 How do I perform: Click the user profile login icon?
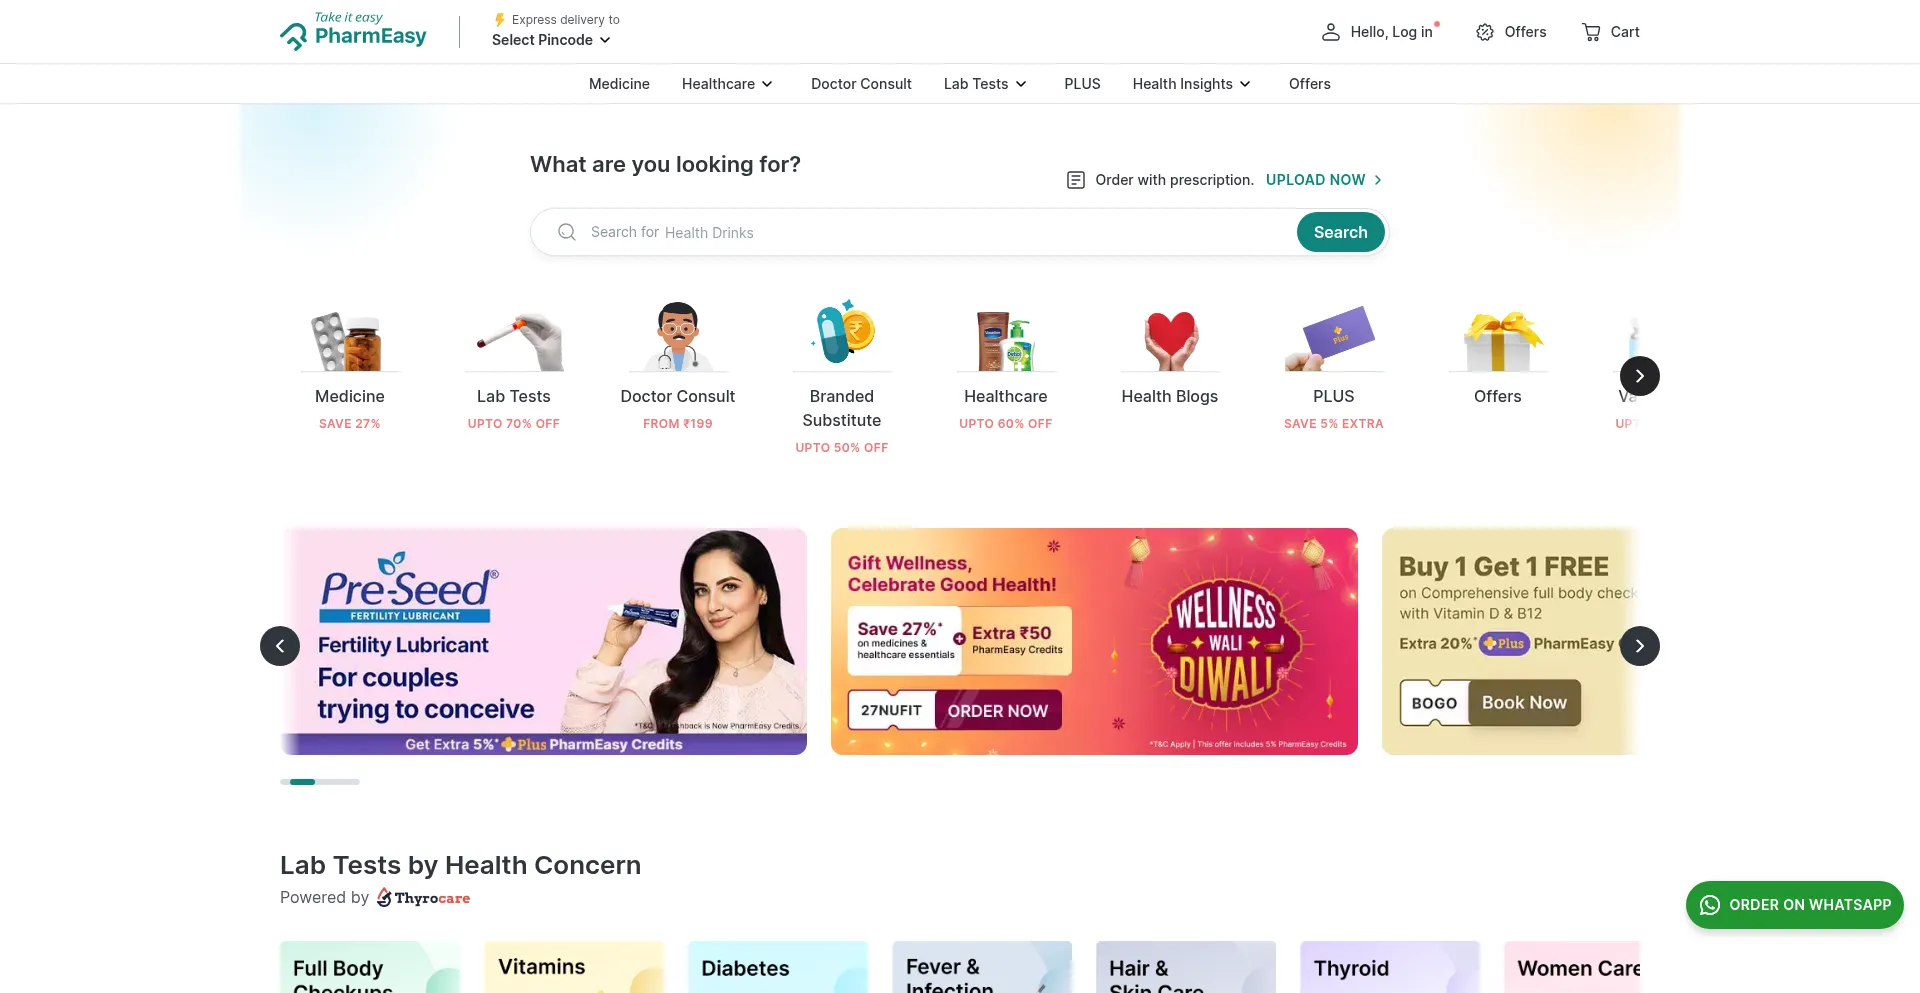pos(1330,32)
